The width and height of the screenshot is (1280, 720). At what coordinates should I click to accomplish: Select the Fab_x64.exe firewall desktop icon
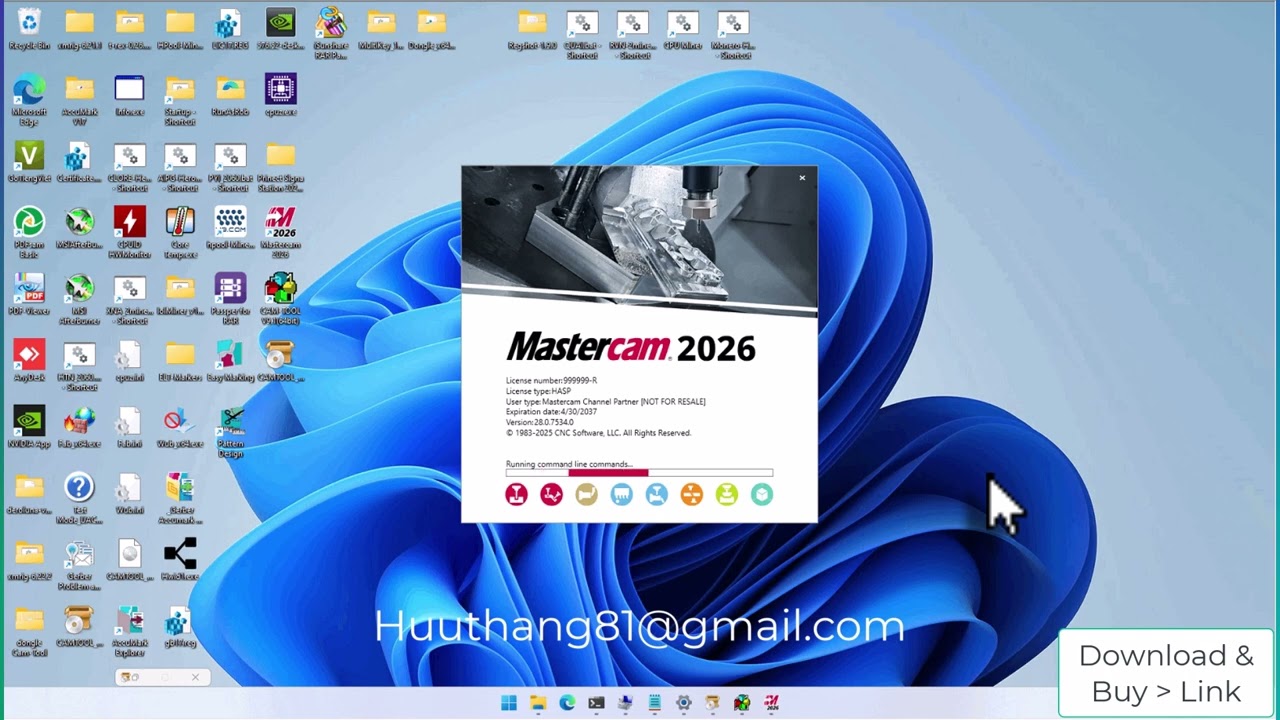tap(79, 427)
